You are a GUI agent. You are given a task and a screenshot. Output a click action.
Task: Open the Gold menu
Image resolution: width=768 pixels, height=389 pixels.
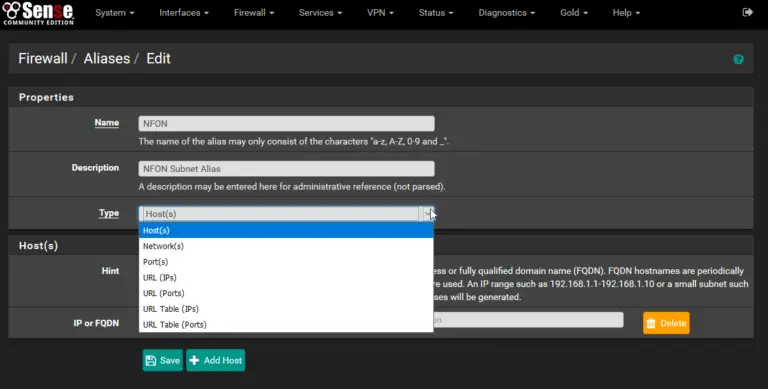574,13
